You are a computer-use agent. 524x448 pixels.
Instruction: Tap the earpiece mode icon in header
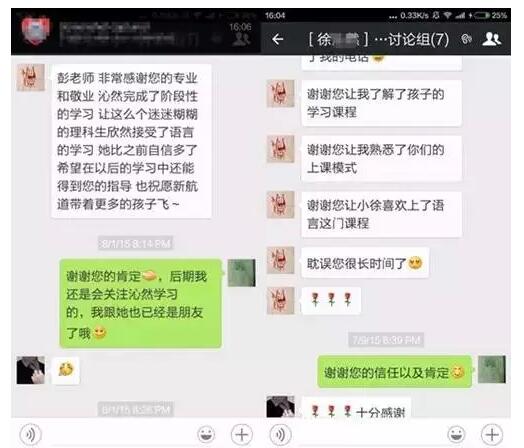pos(466,39)
